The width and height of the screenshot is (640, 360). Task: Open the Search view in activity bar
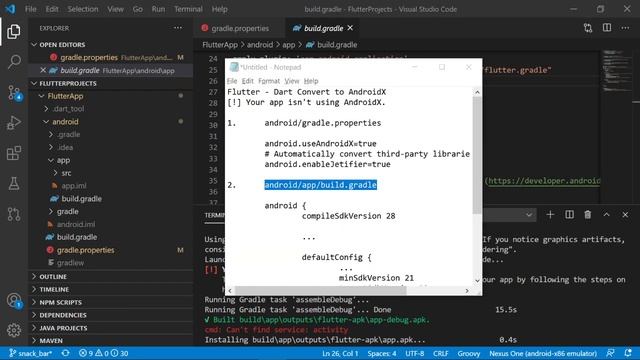13,62
